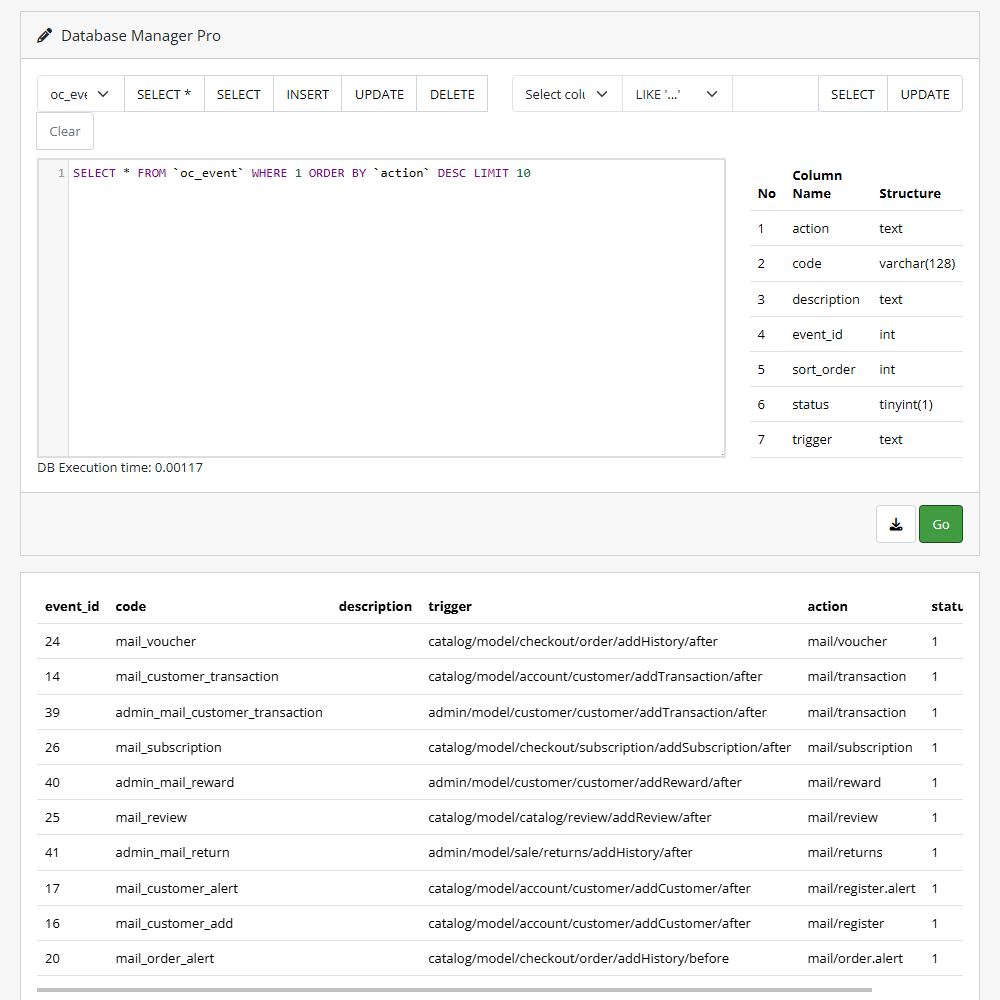Open the LIKE '...' operator dropdown
Viewport: 1000px width, 1000px height.
point(676,94)
